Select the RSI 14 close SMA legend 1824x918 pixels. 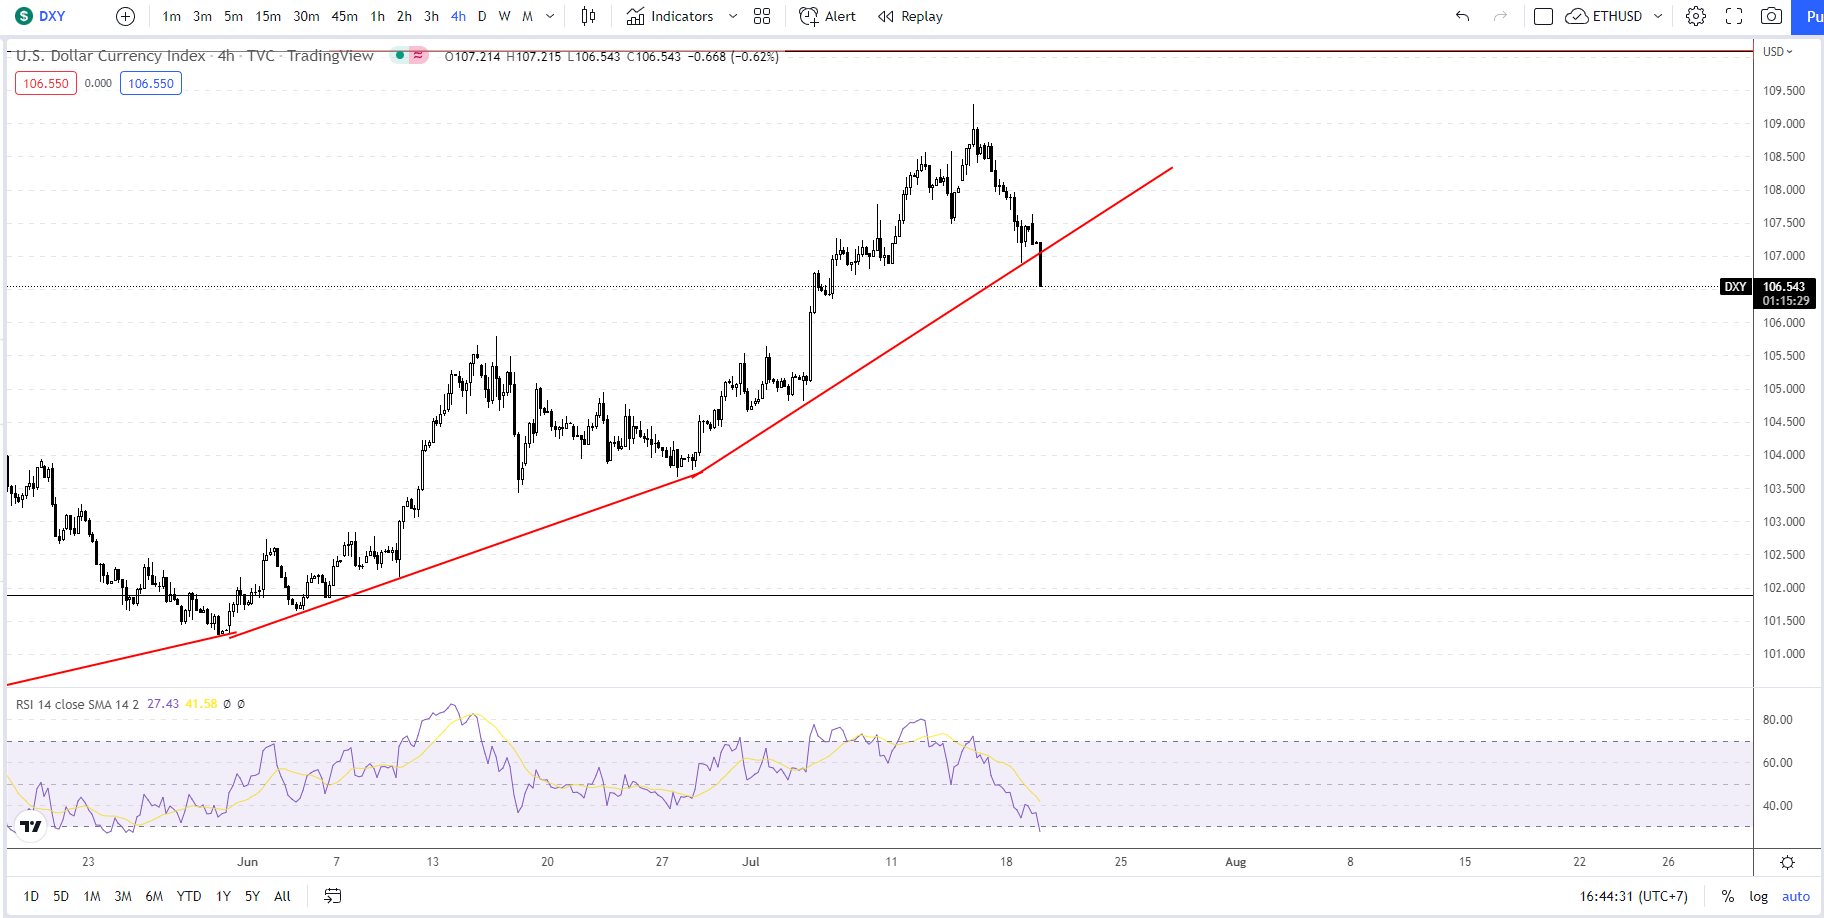[x=77, y=704]
